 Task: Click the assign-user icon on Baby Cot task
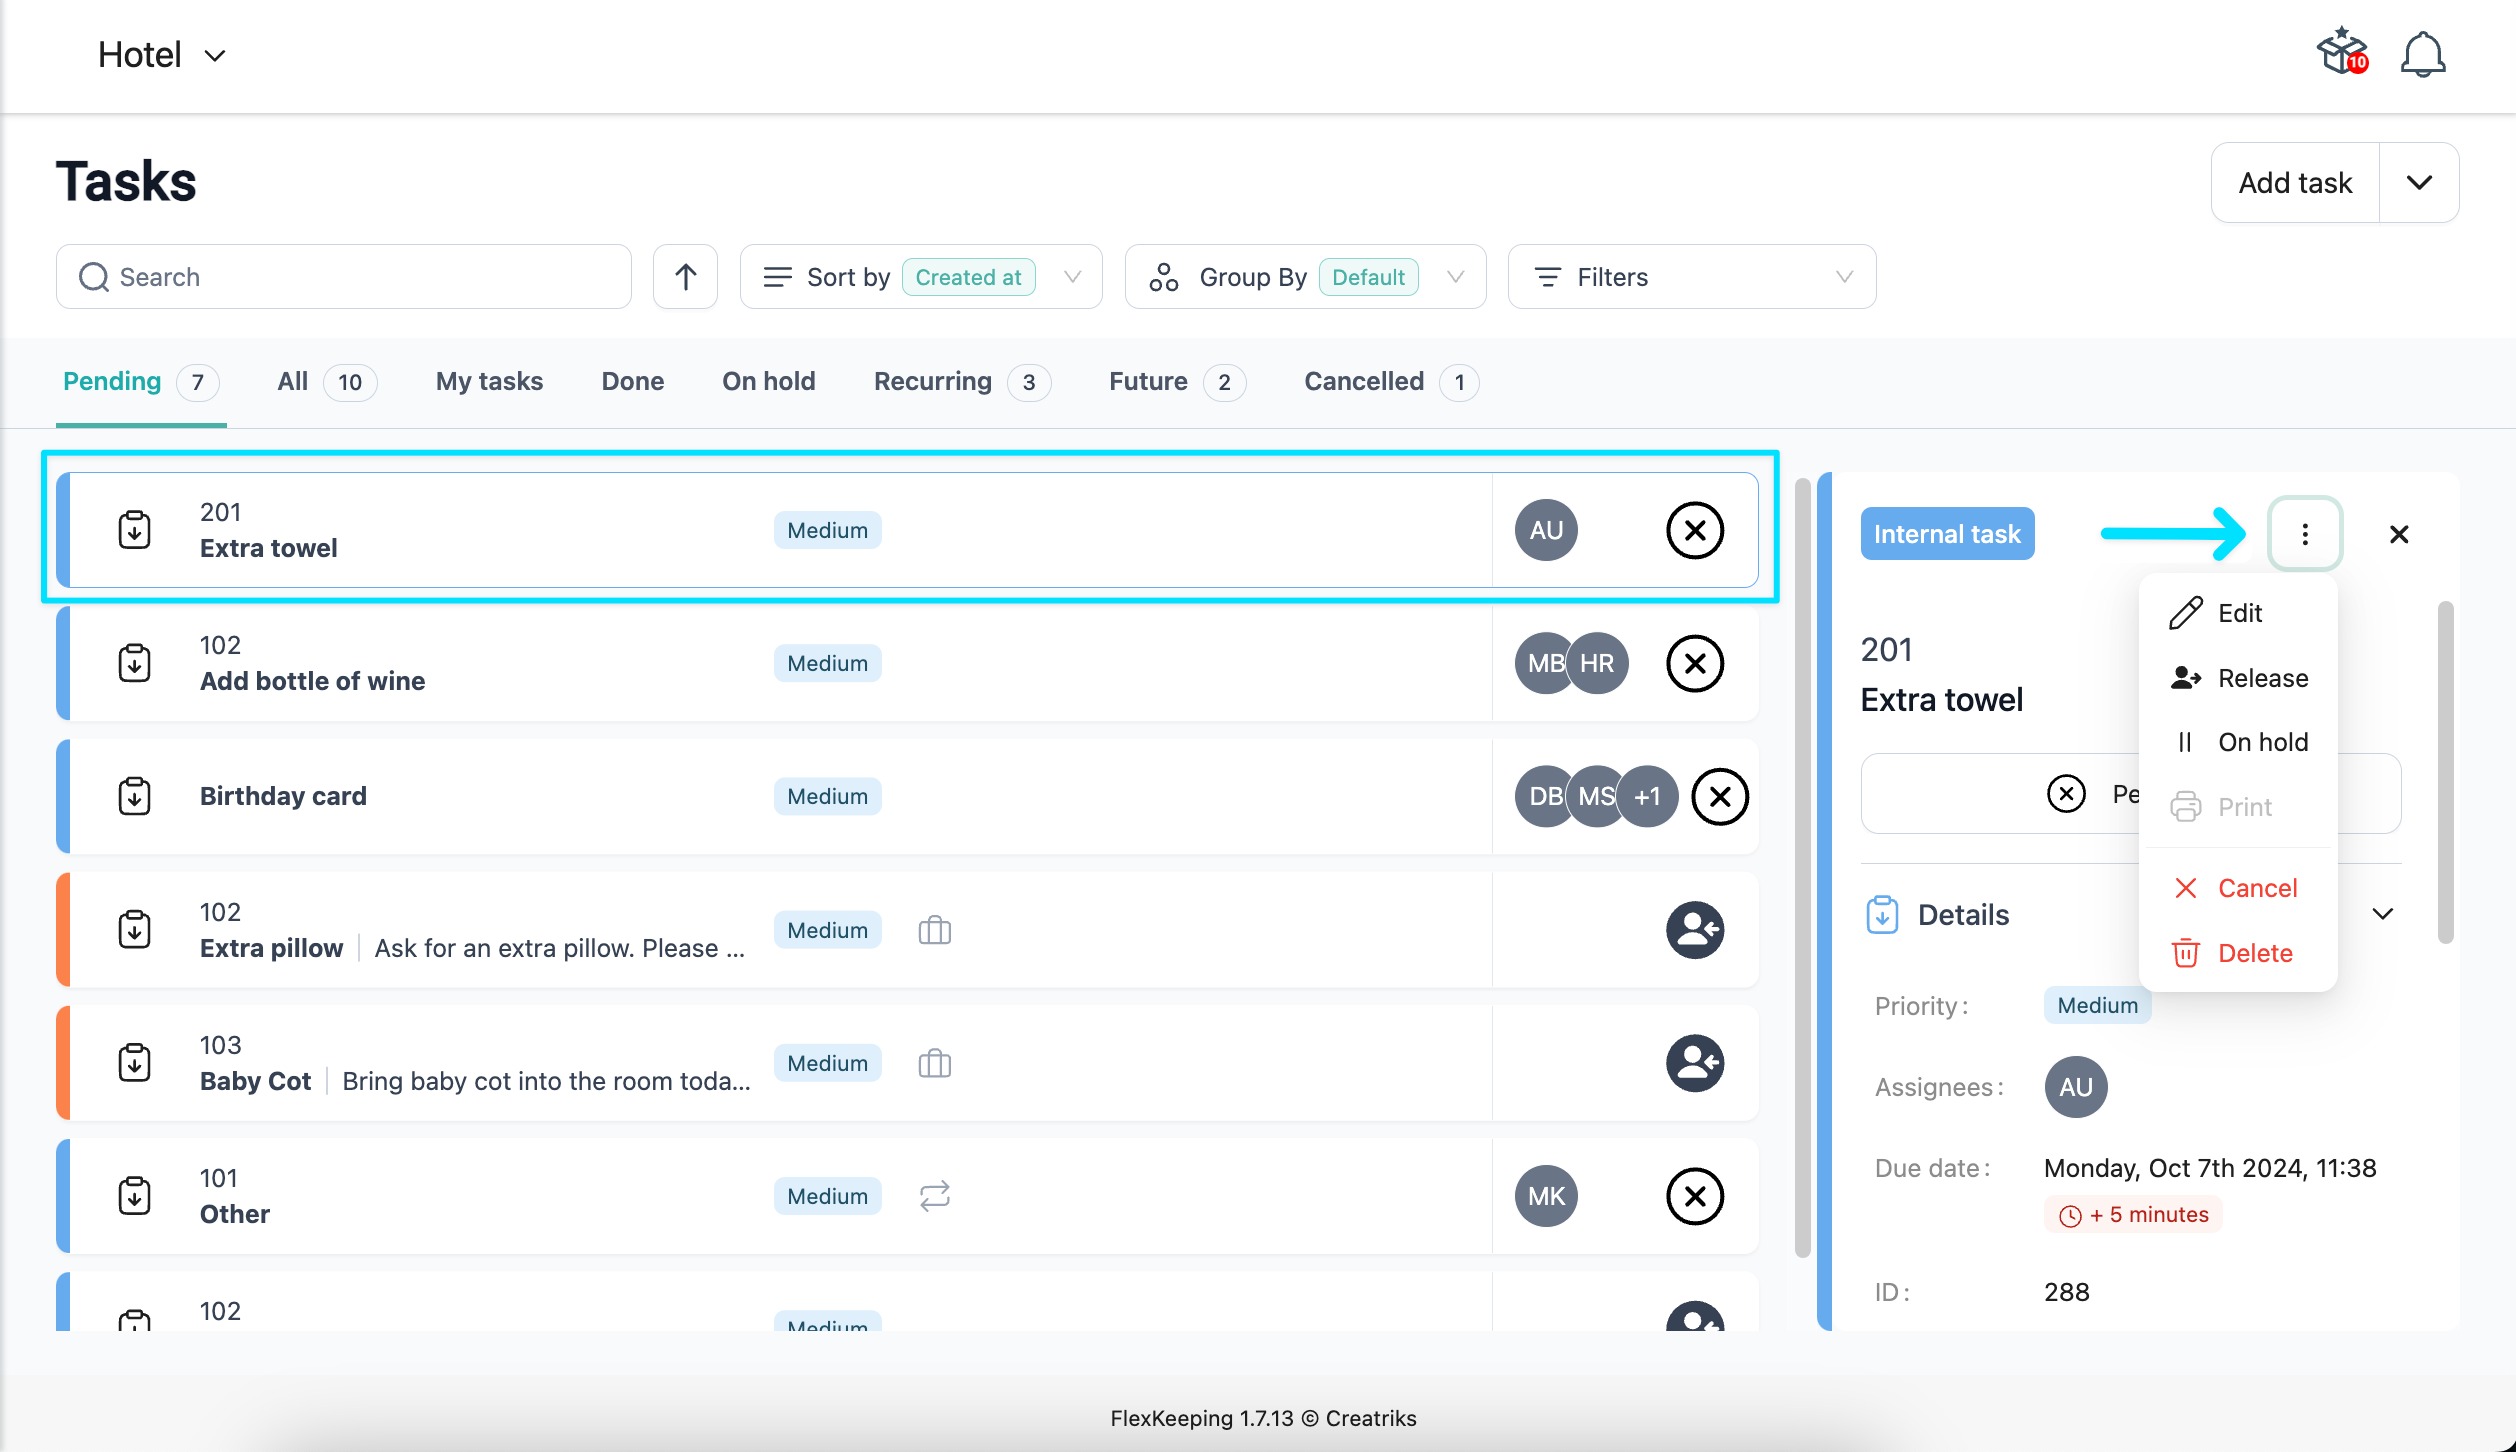click(x=1694, y=1063)
